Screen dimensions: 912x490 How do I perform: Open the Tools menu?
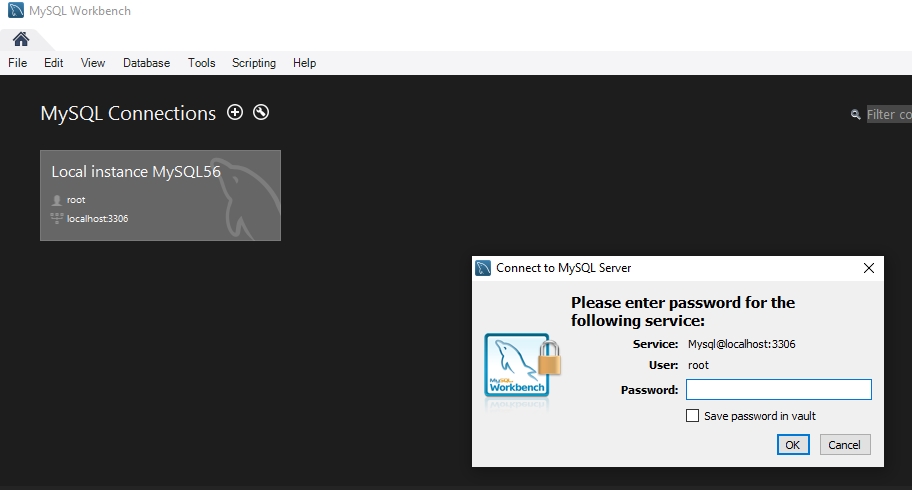[x=201, y=63]
